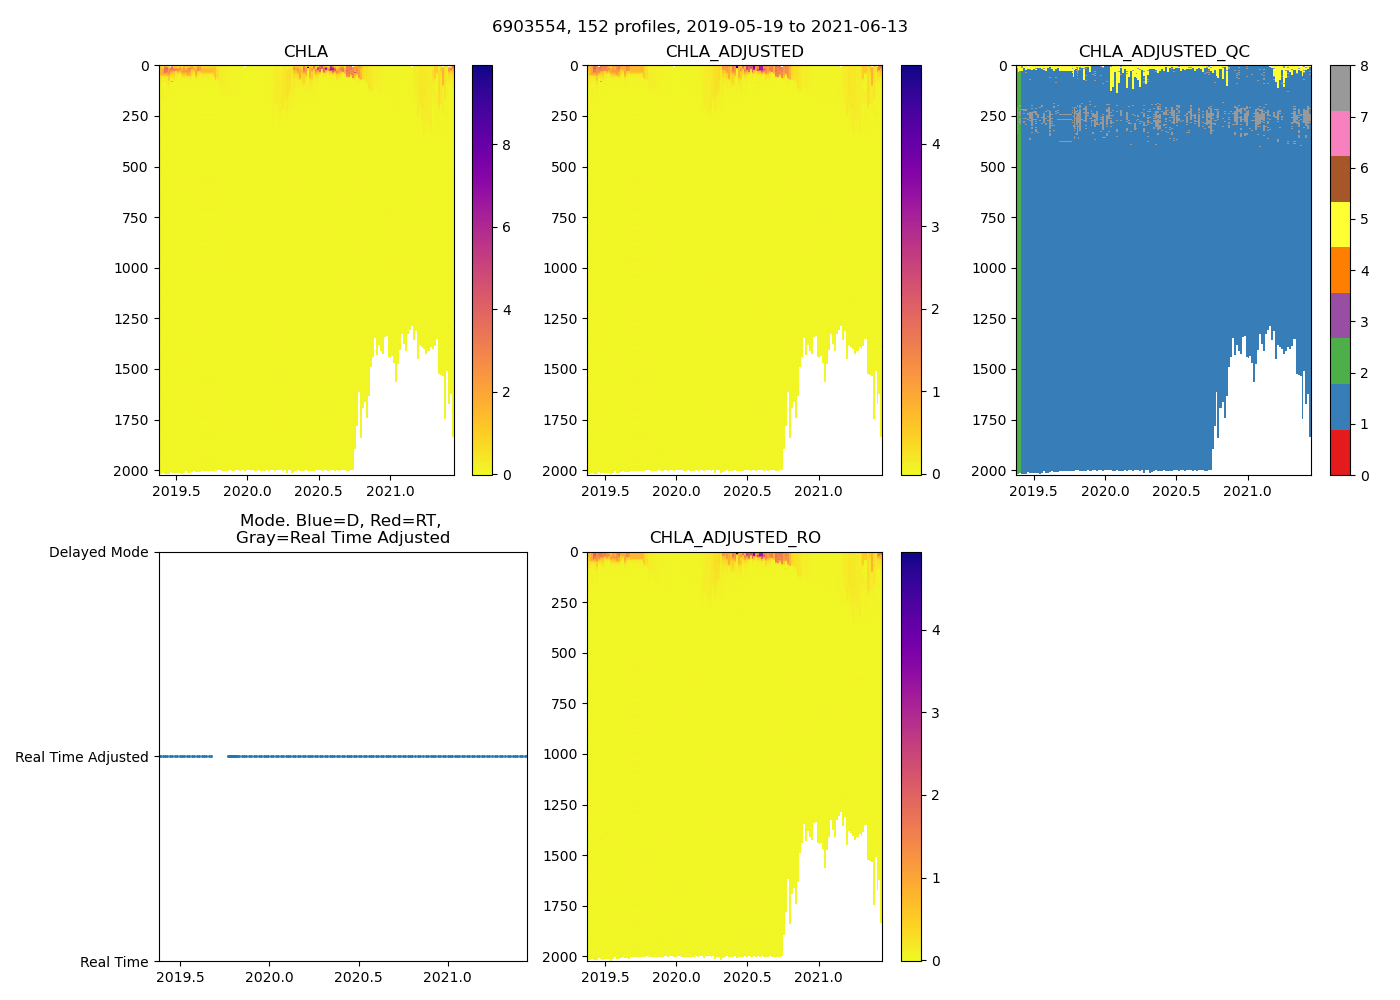Viewport: 1400px width, 1000px height.
Task: Click the "Delayed Mode" y-axis label
Action: click(x=98, y=552)
